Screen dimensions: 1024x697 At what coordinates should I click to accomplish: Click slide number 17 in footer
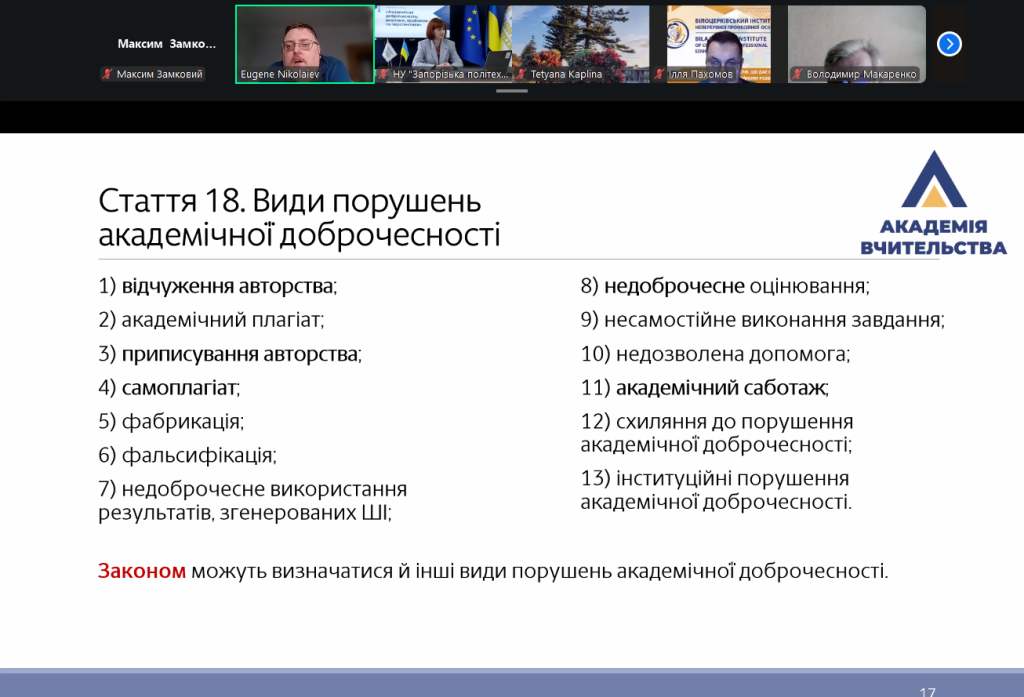[927, 690]
